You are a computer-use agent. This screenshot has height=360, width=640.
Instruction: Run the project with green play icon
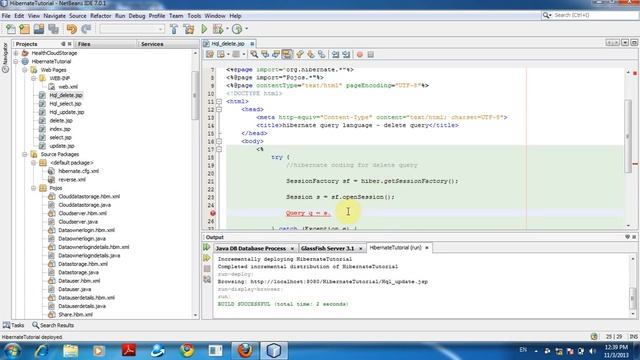pyautogui.click(x=204, y=29)
